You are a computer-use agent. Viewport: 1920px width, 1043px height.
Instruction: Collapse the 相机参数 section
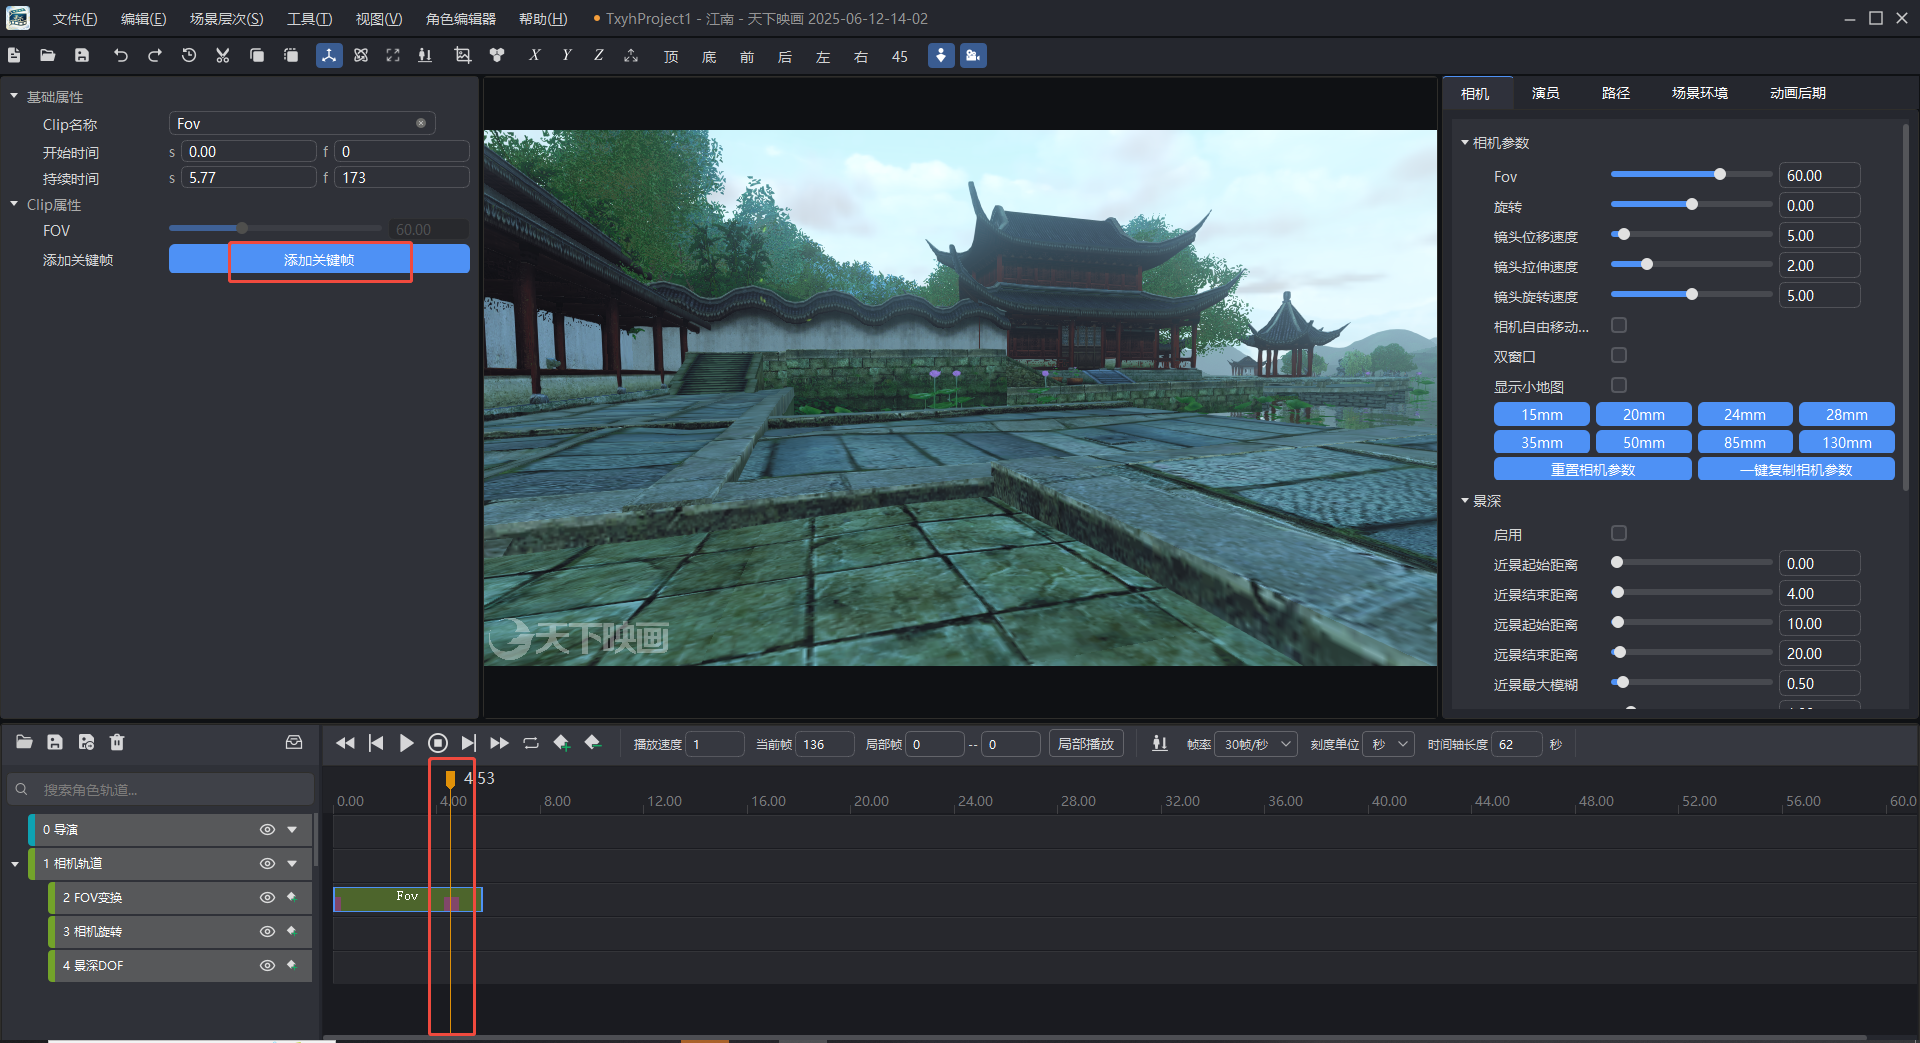(1465, 143)
